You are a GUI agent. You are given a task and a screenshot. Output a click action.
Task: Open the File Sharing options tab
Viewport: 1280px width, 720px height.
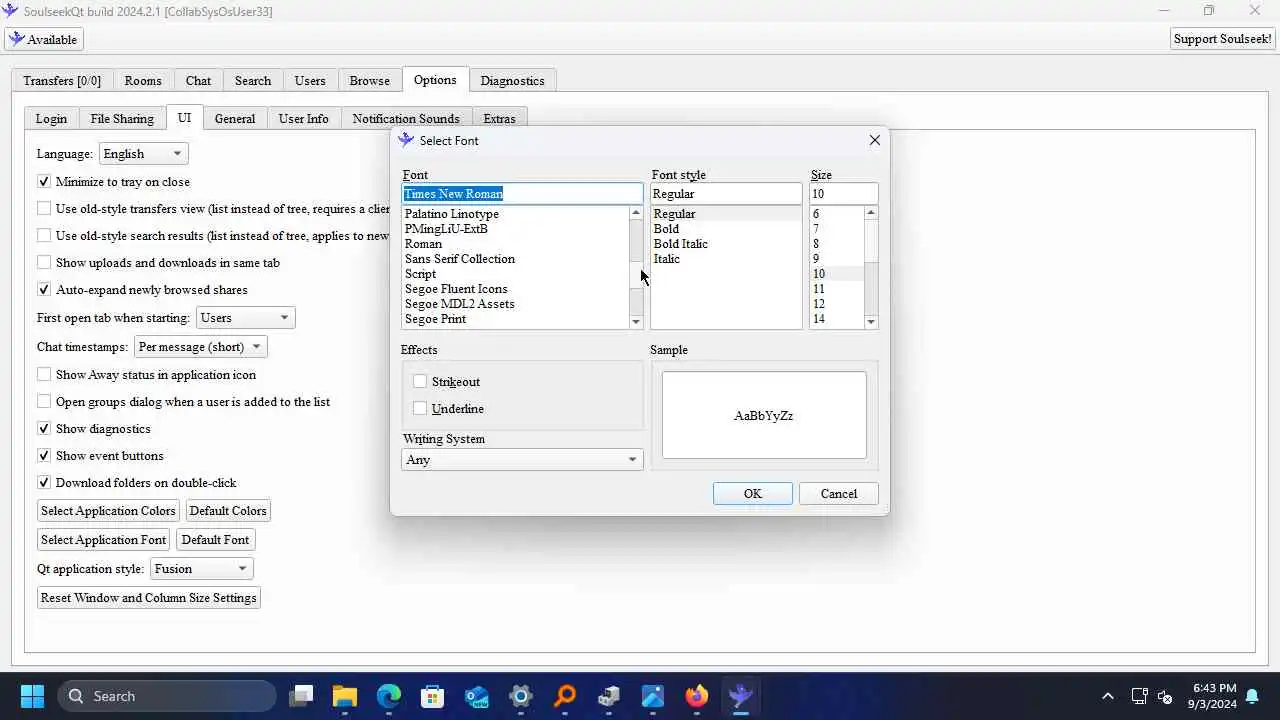pos(122,119)
